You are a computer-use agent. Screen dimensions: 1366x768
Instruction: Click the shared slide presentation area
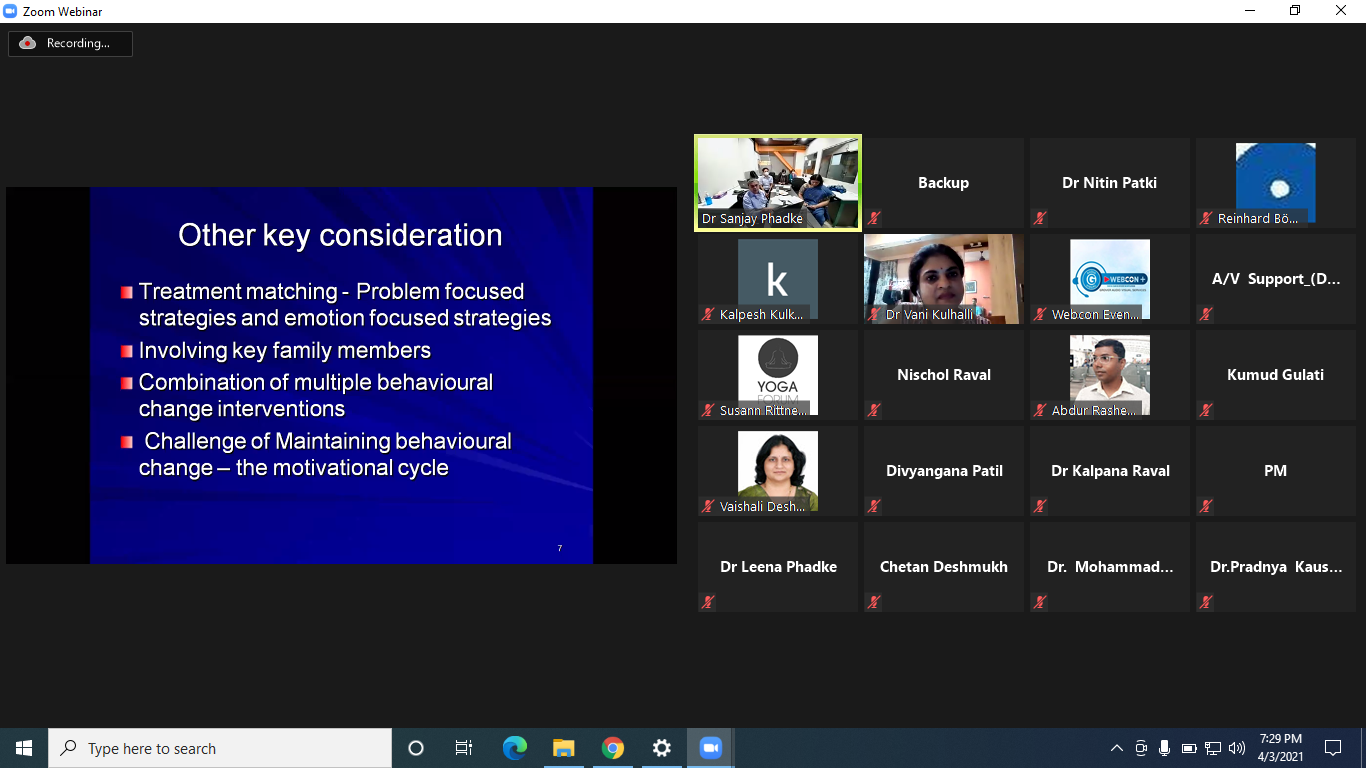pyautogui.click(x=341, y=375)
